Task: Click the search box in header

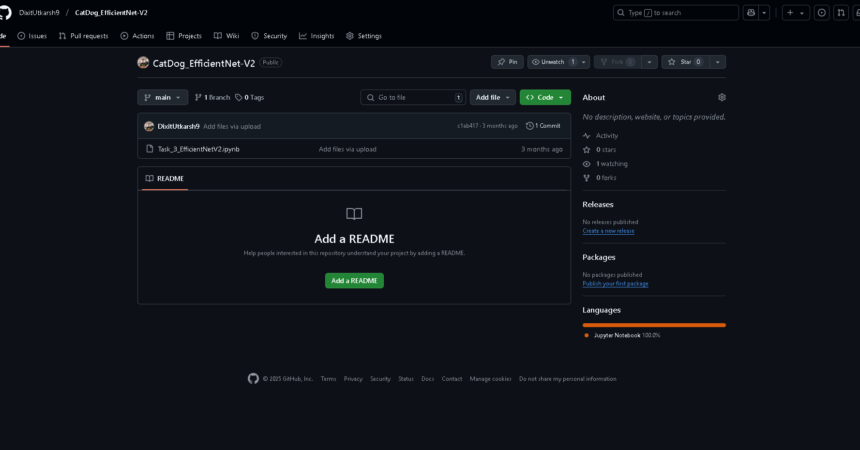Action: [676, 13]
